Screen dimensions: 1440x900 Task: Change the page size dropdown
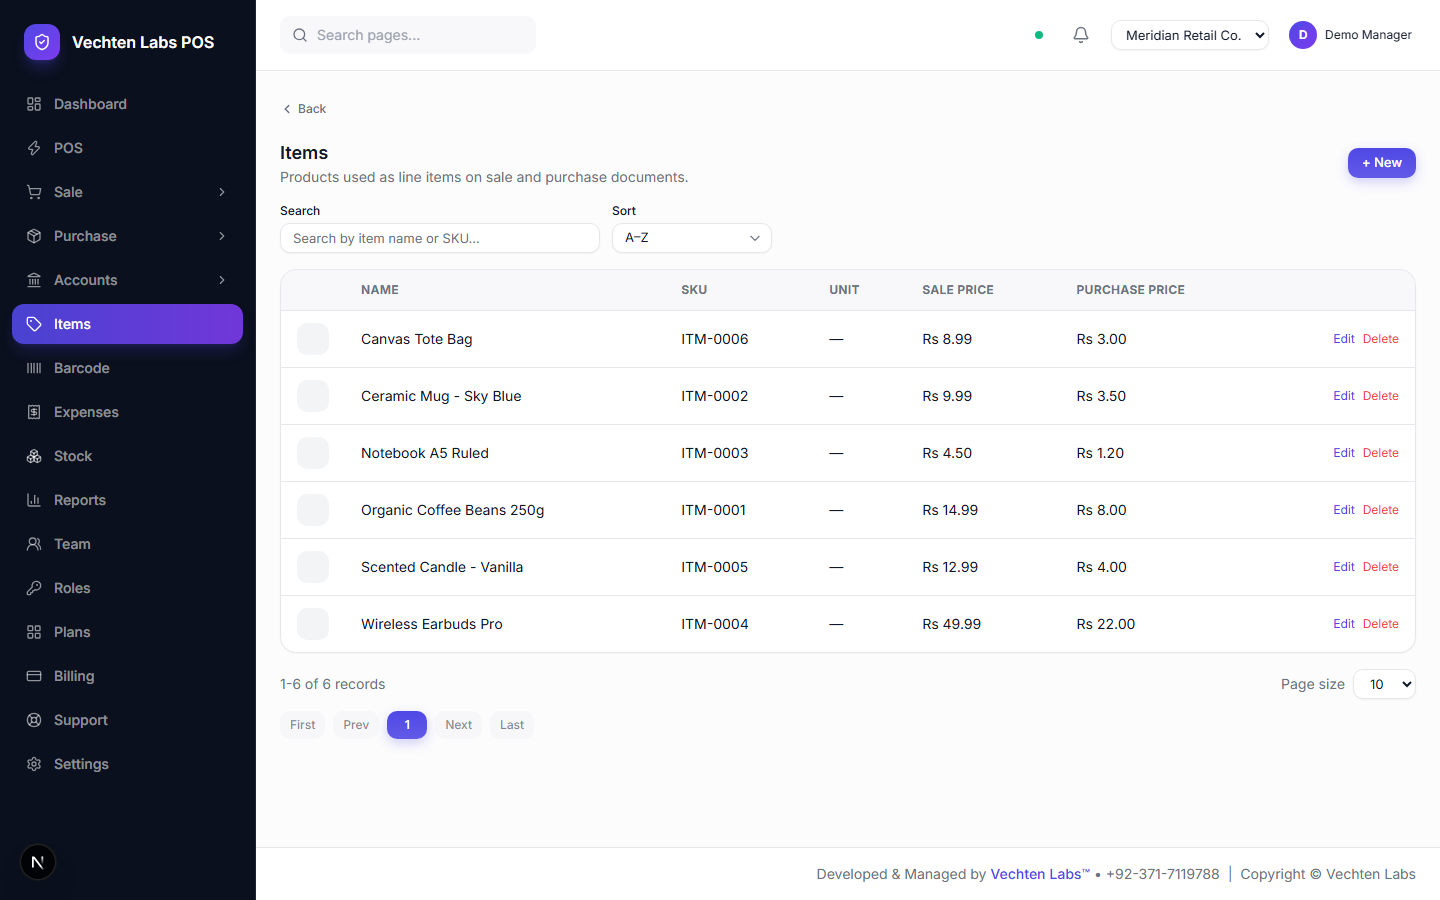click(x=1384, y=684)
